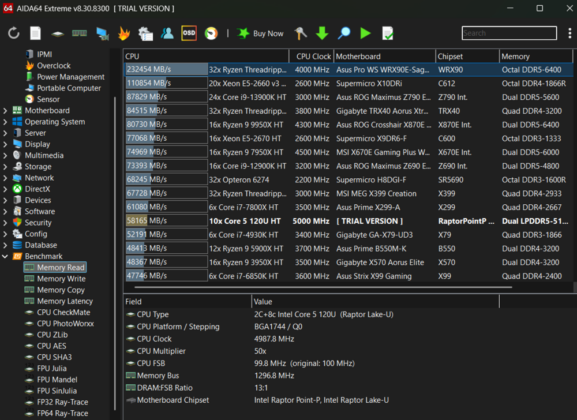577x420 pixels.
Task: Sort by the Motherboard column header
Action: click(x=384, y=56)
